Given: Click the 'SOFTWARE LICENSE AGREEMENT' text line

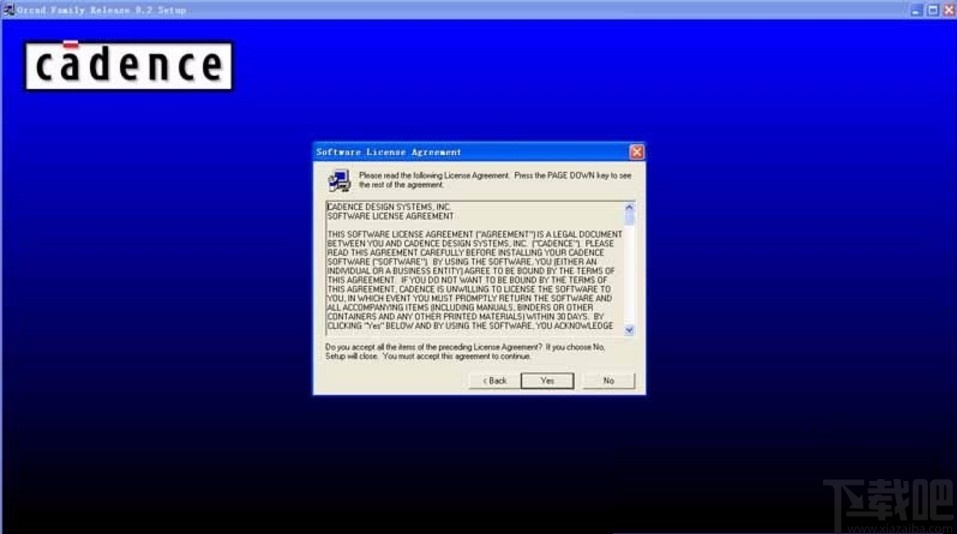Looking at the screenshot, I should 391,216.
